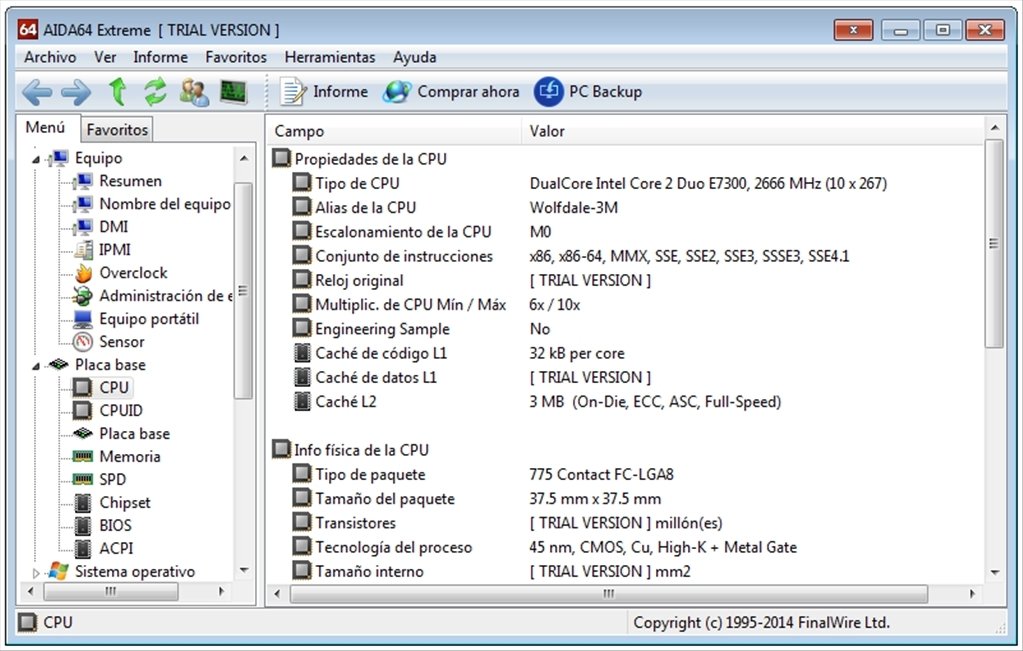The width and height of the screenshot is (1023, 651).
Task: Click the right pane scroll-down arrow
Action: pos(994,573)
